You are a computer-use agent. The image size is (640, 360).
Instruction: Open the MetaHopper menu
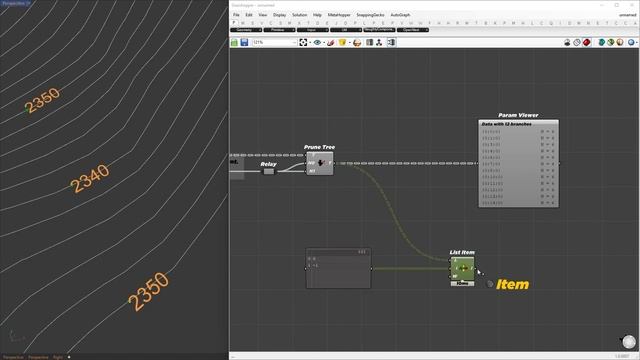(339, 15)
